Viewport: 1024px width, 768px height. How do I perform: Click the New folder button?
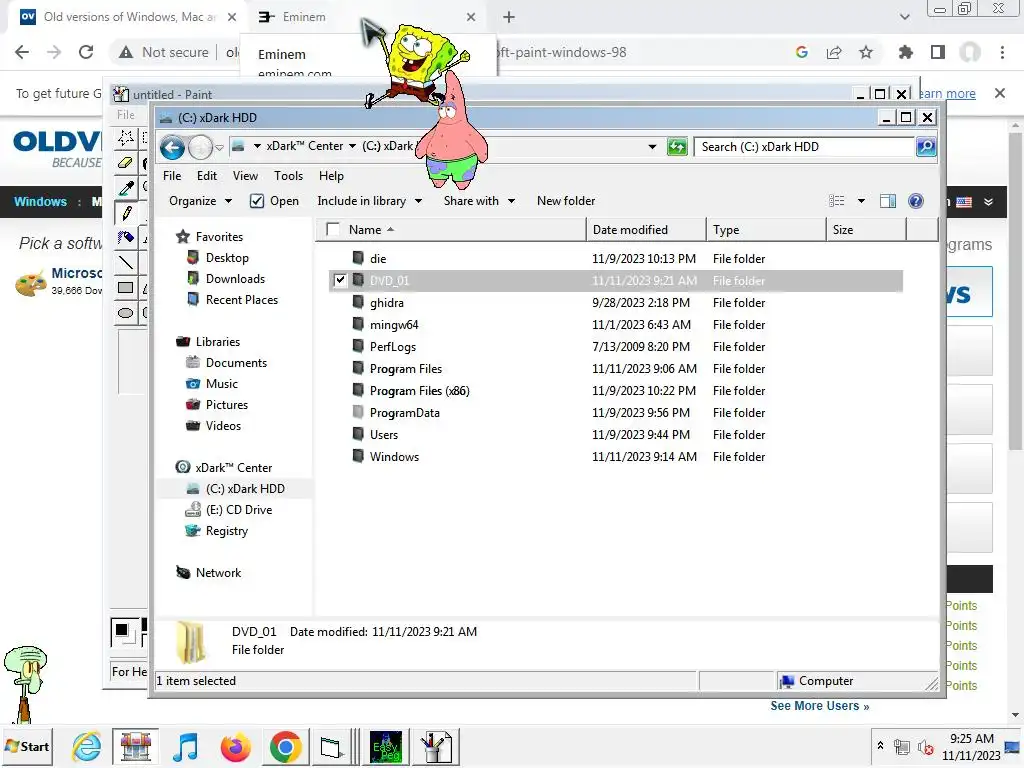click(x=566, y=201)
